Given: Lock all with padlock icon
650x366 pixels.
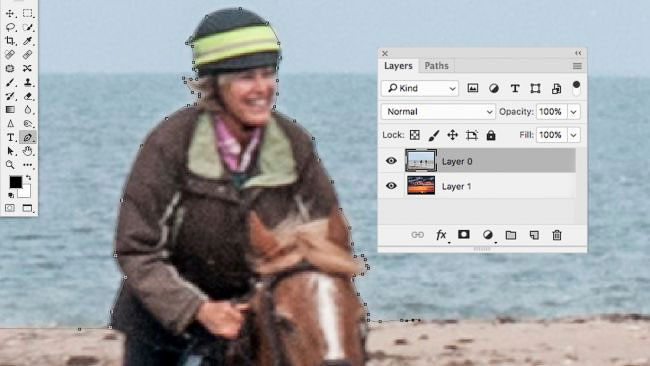Looking at the screenshot, I should (x=491, y=135).
